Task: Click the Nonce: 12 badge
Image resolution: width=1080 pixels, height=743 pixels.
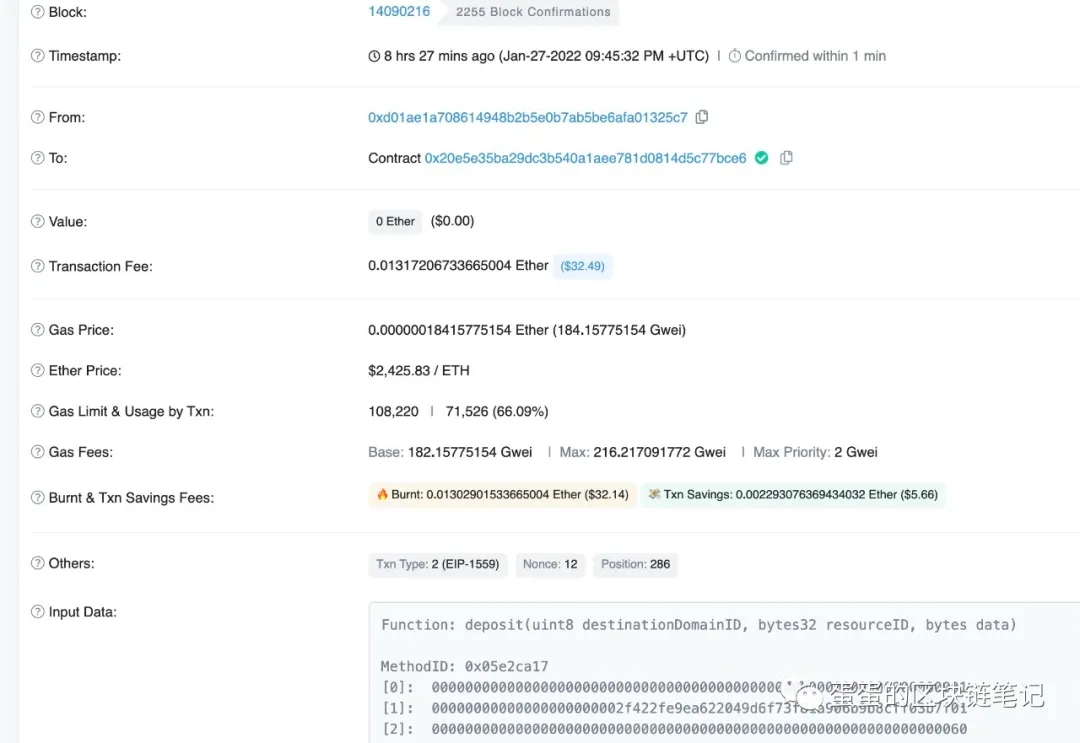Action: pos(549,564)
